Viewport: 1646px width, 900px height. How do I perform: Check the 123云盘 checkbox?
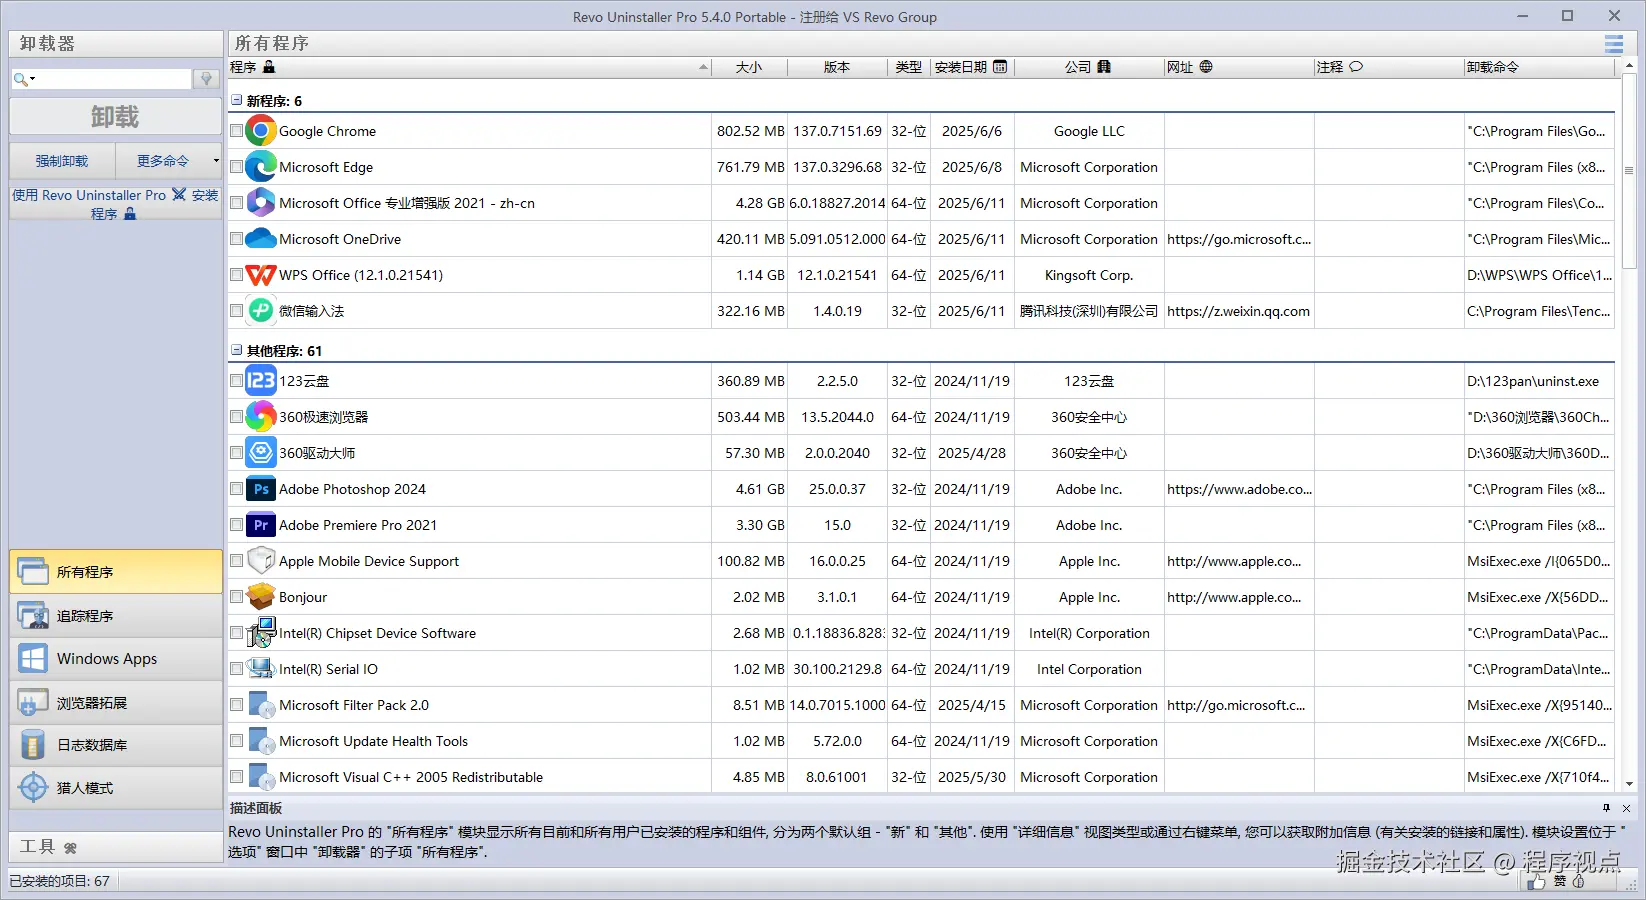point(237,381)
